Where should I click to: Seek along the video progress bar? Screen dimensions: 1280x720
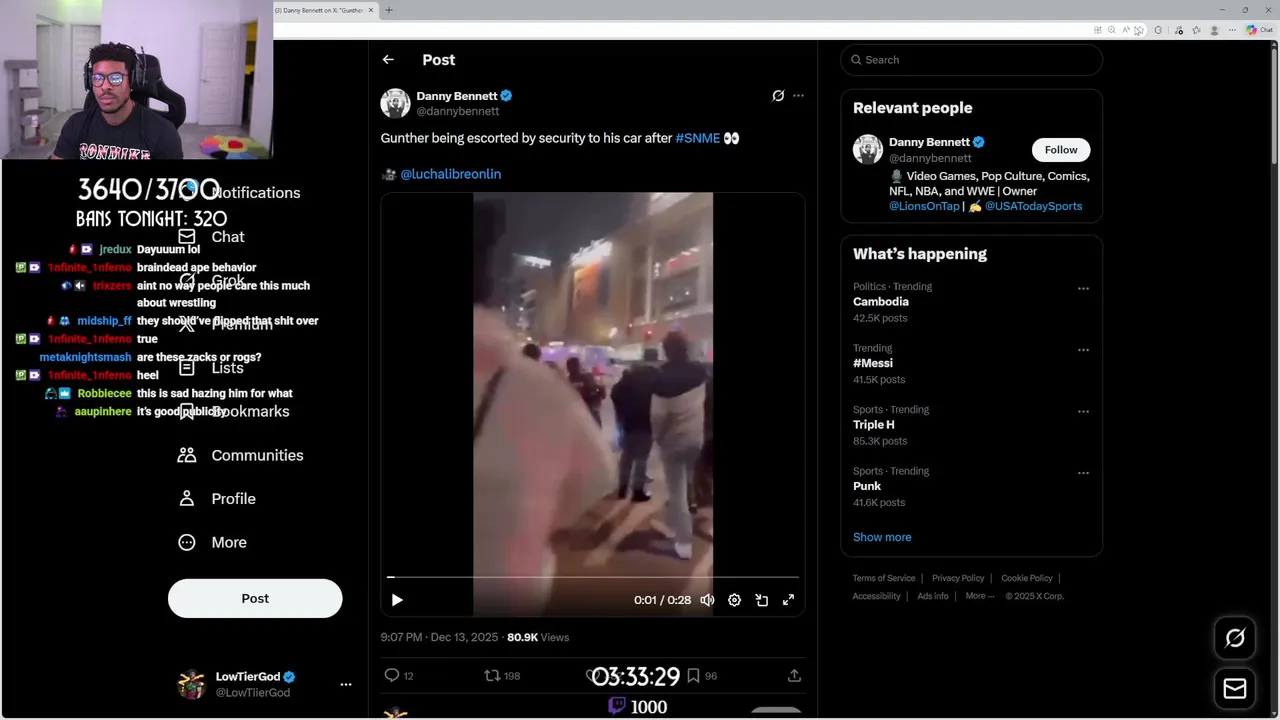593,577
